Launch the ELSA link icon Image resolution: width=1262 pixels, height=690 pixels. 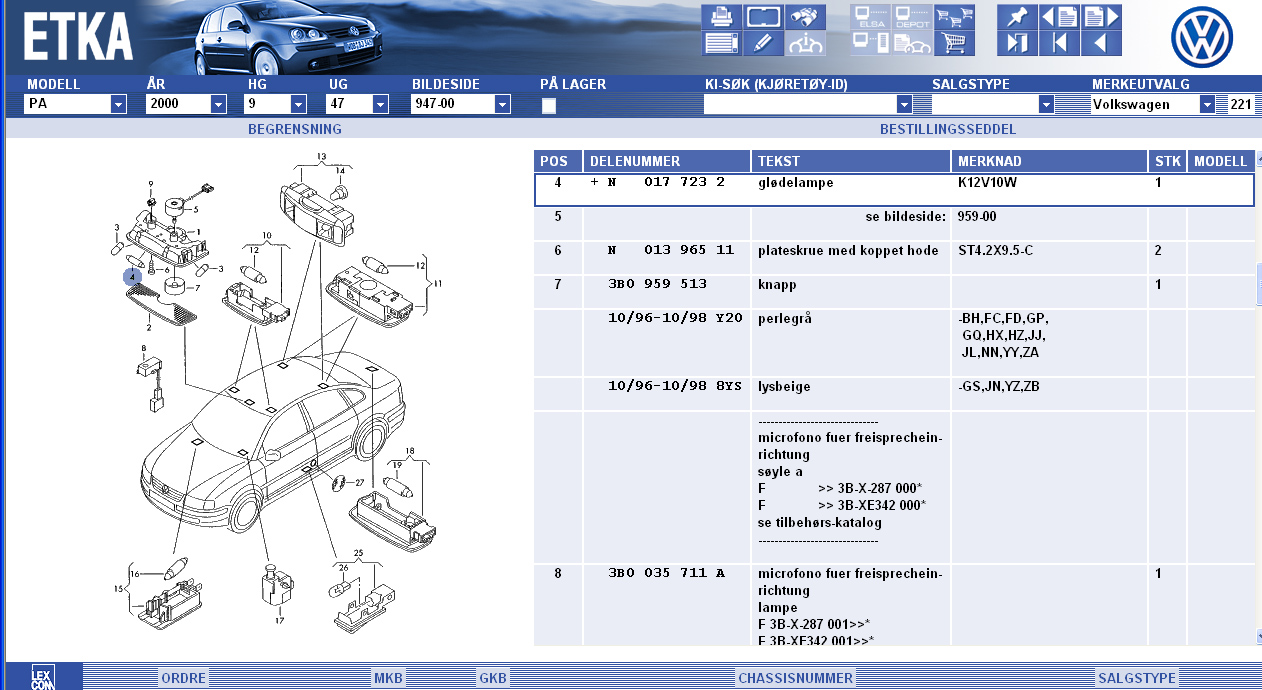pos(870,17)
